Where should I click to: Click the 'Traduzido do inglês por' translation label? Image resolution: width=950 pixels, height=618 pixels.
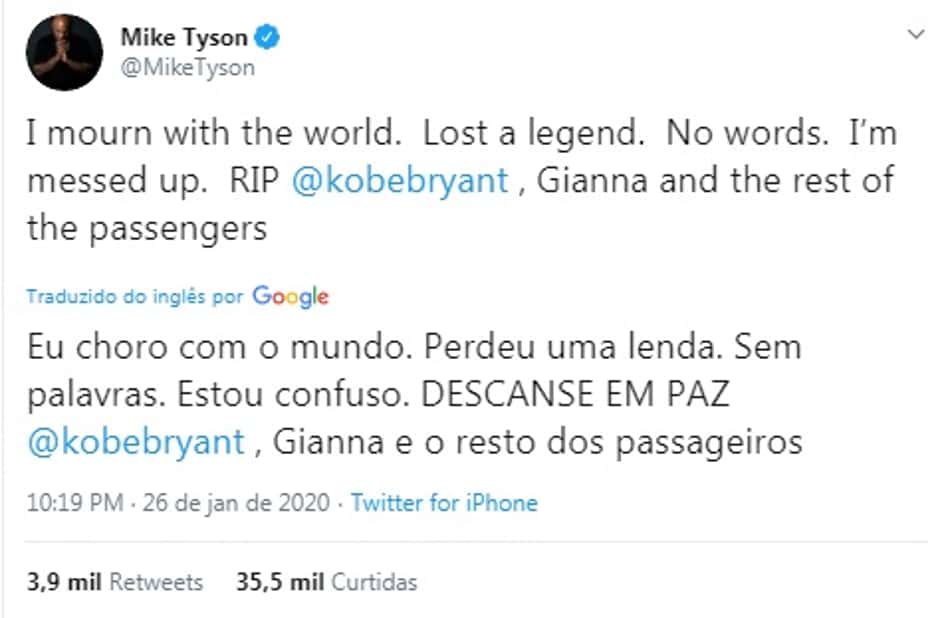[135, 297]
